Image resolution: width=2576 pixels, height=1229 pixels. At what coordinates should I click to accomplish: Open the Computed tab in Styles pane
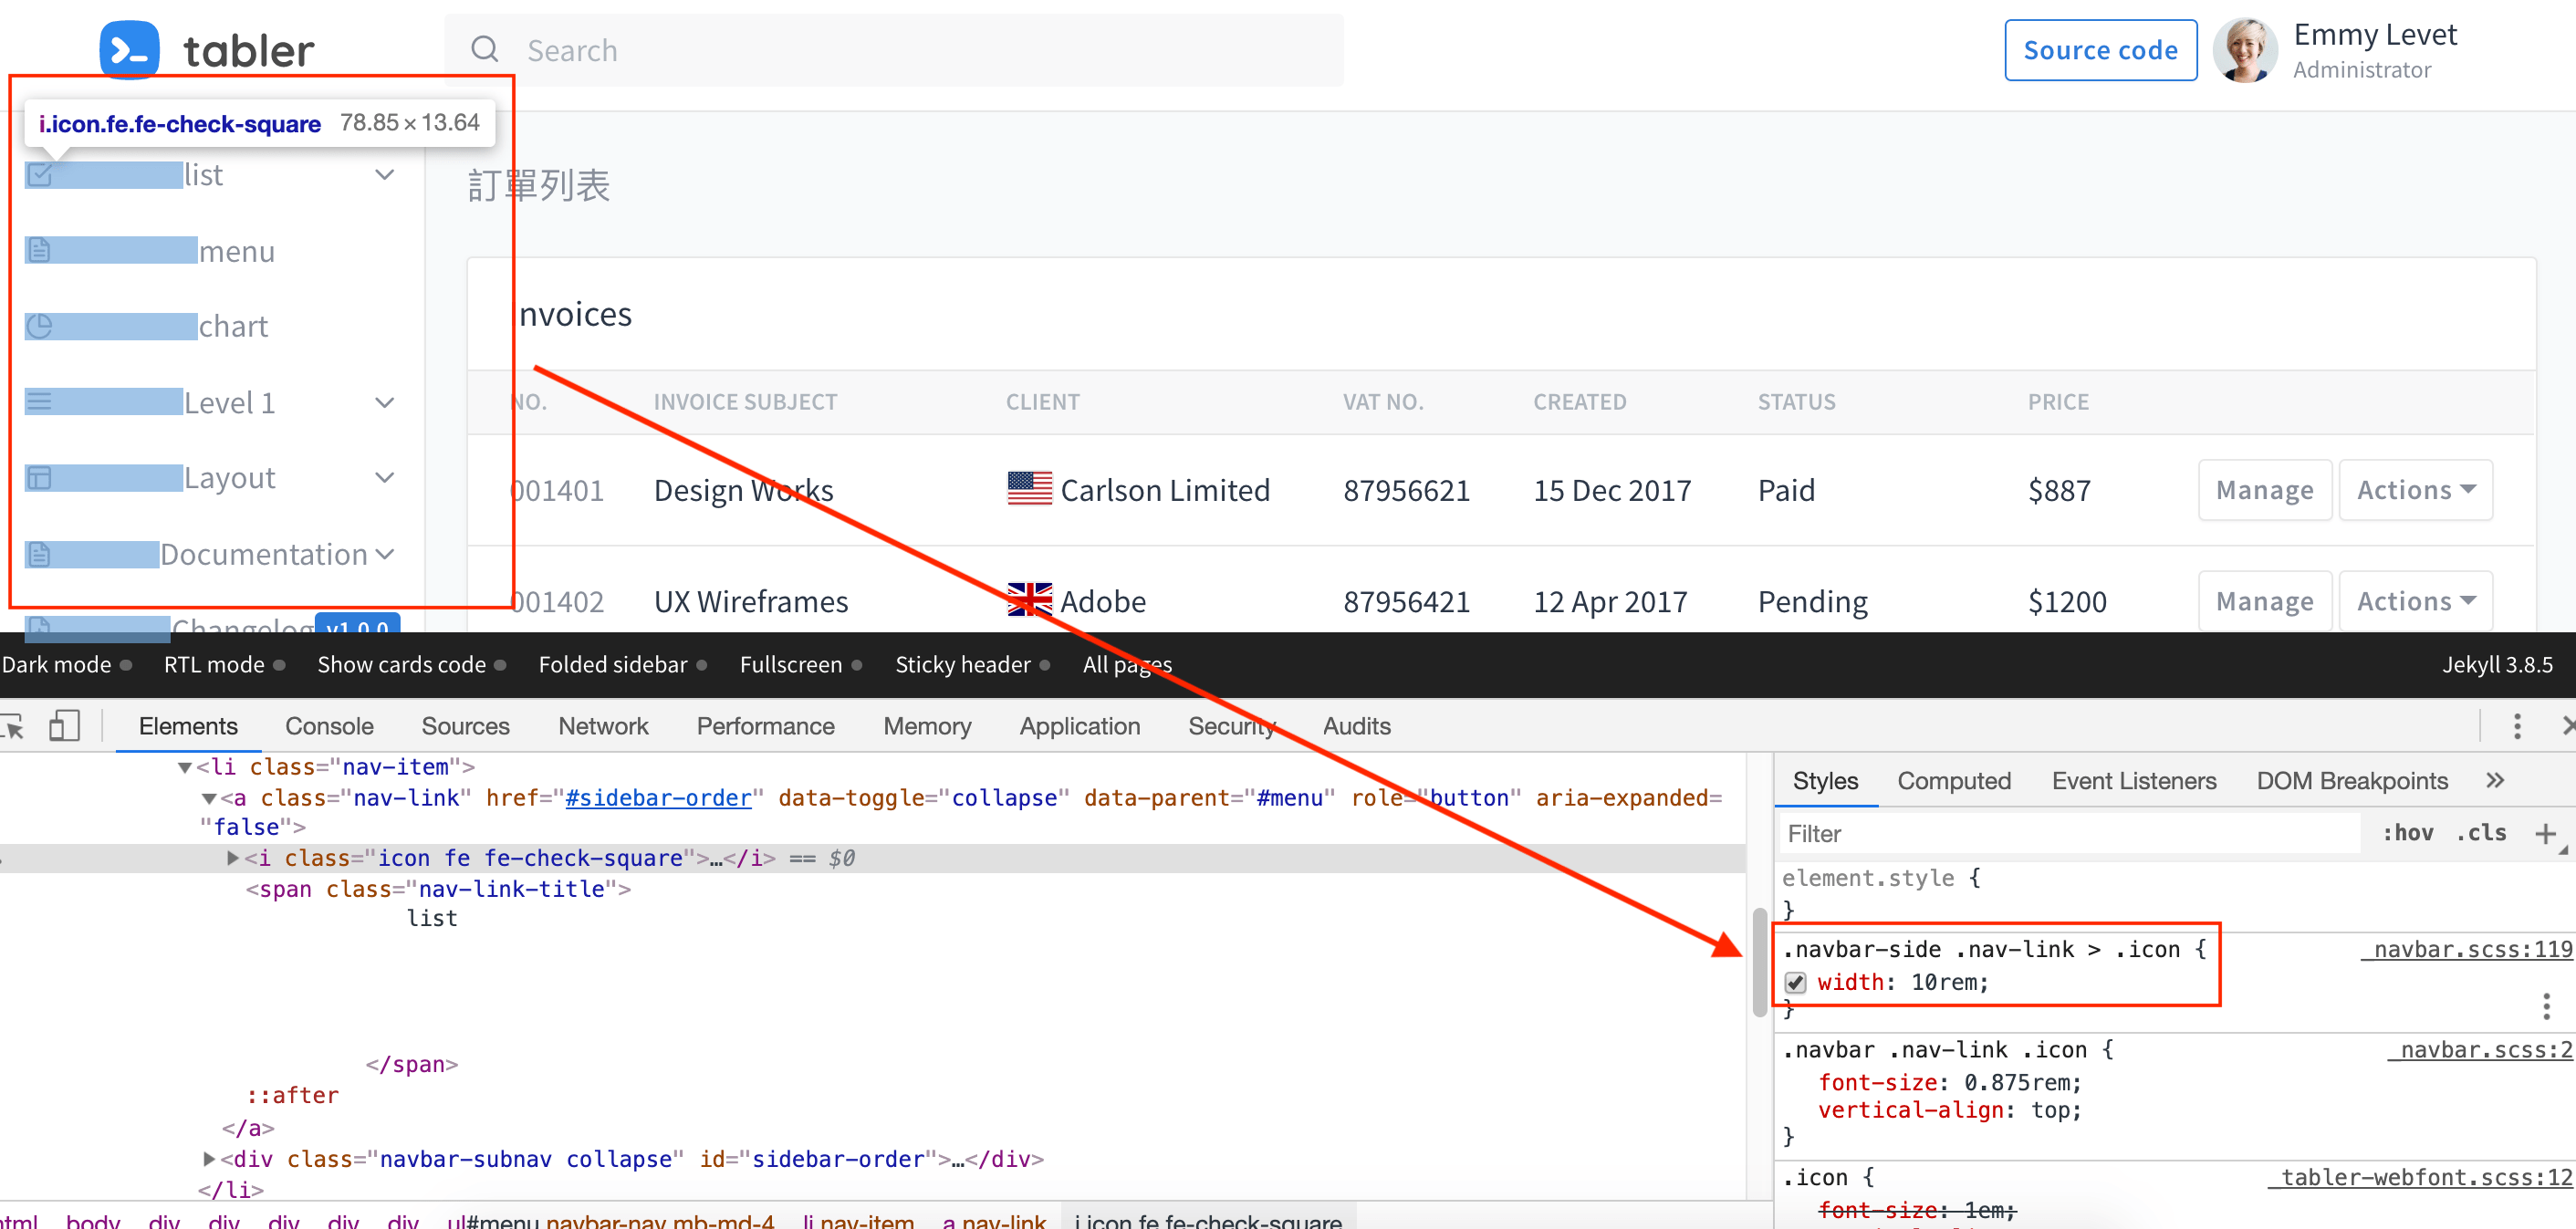(x=1954, y=780)
